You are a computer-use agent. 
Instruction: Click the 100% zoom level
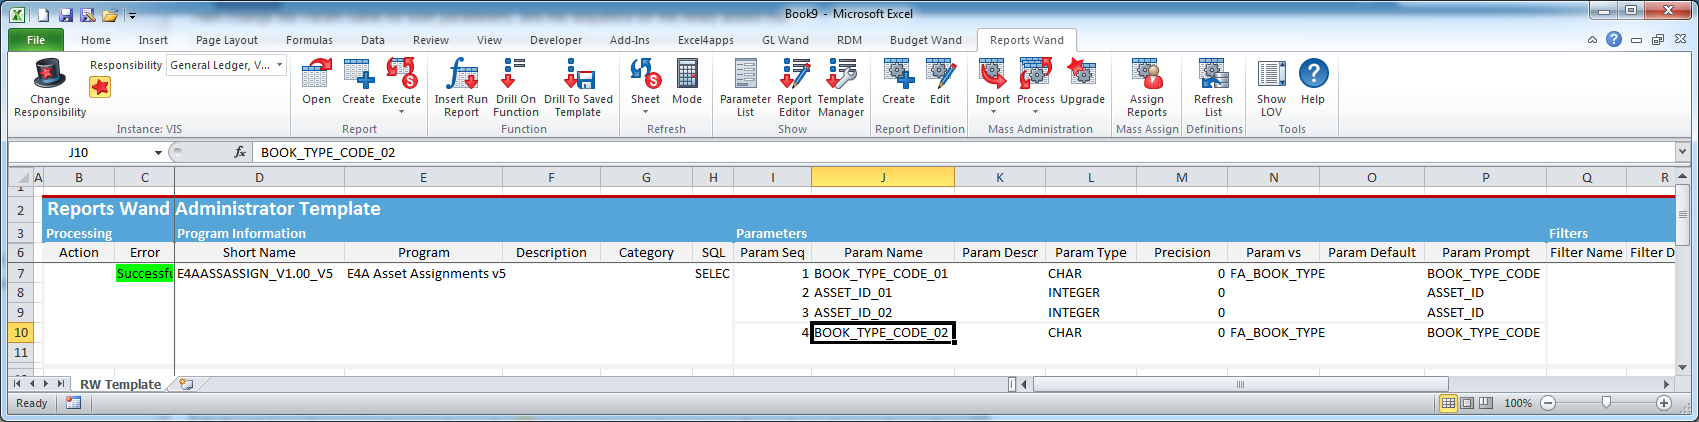coord(1518,403)
